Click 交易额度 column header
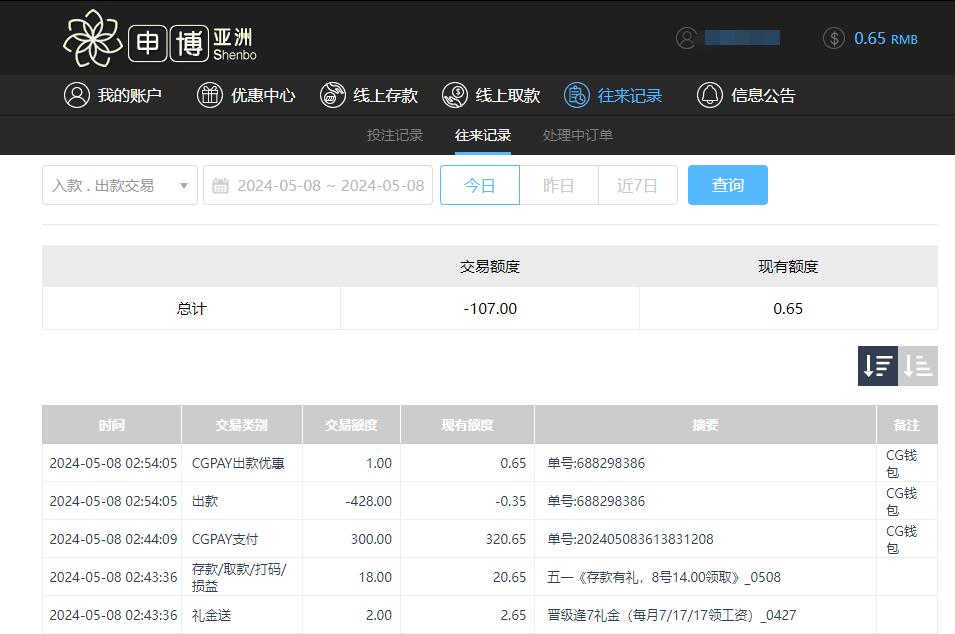 [351, 425]
